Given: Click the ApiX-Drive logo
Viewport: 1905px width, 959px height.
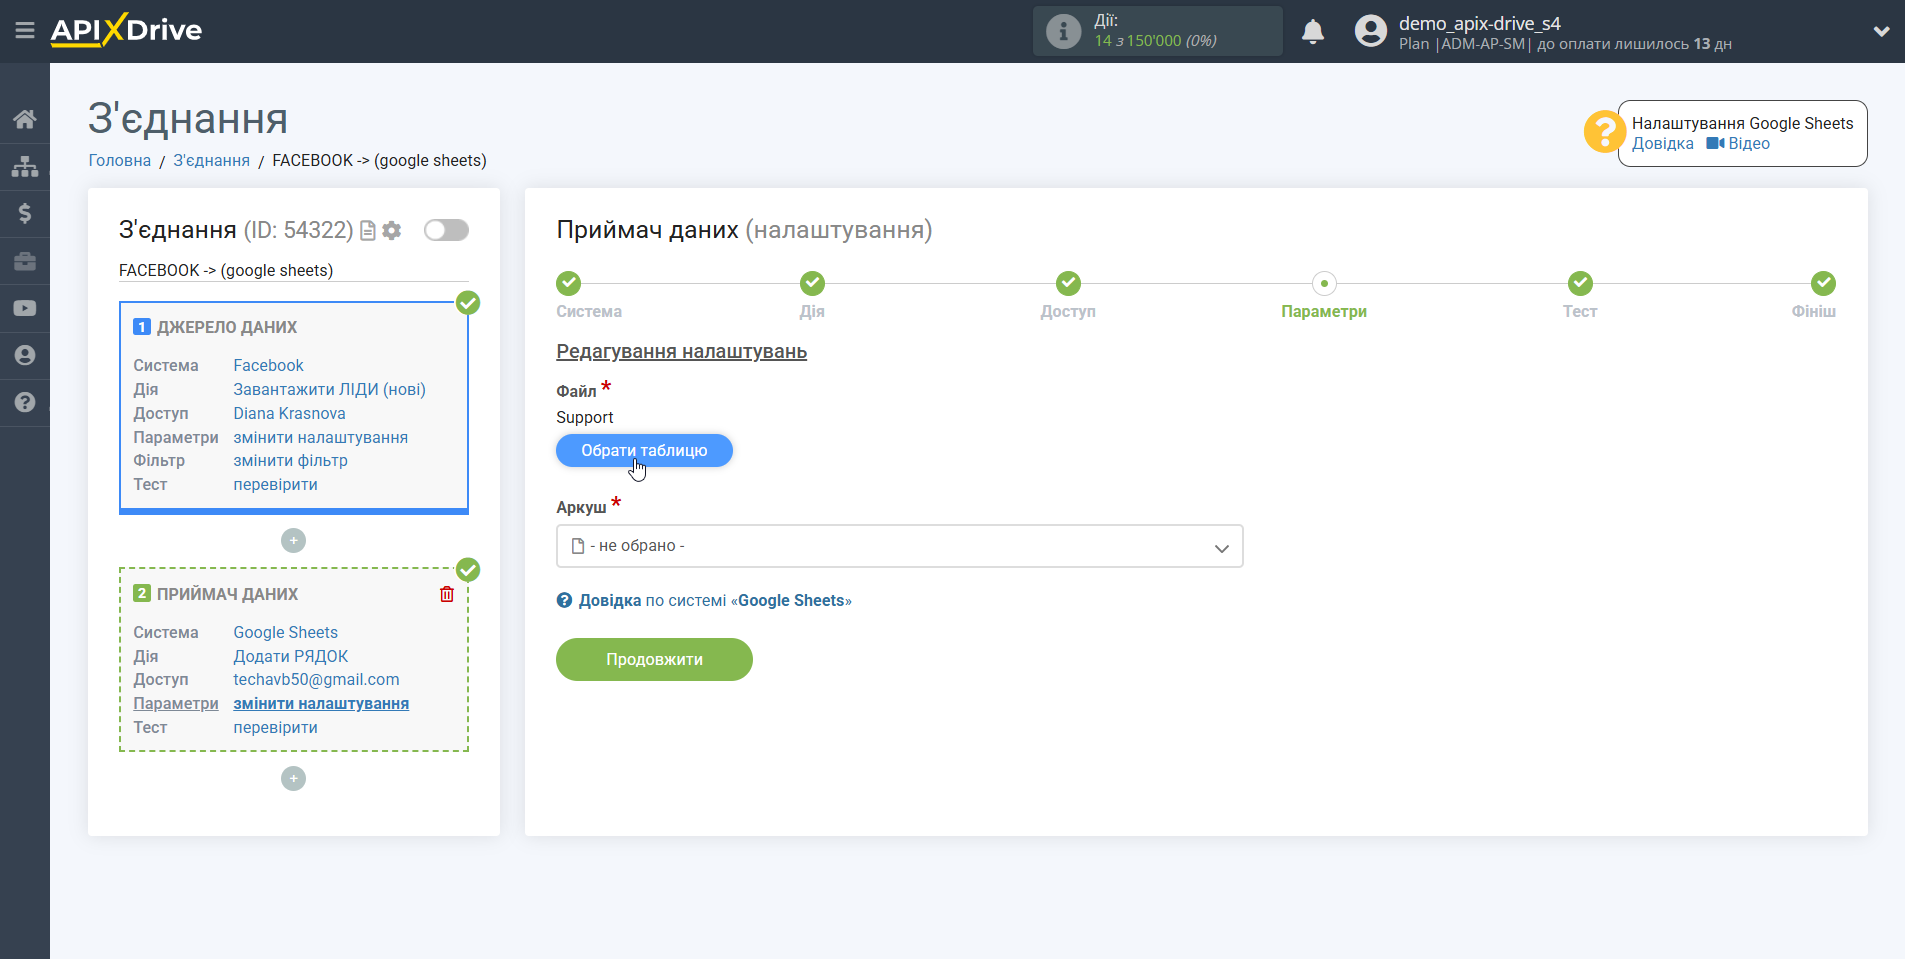Looking at the screenshot, I should click(x=126, y=30).
